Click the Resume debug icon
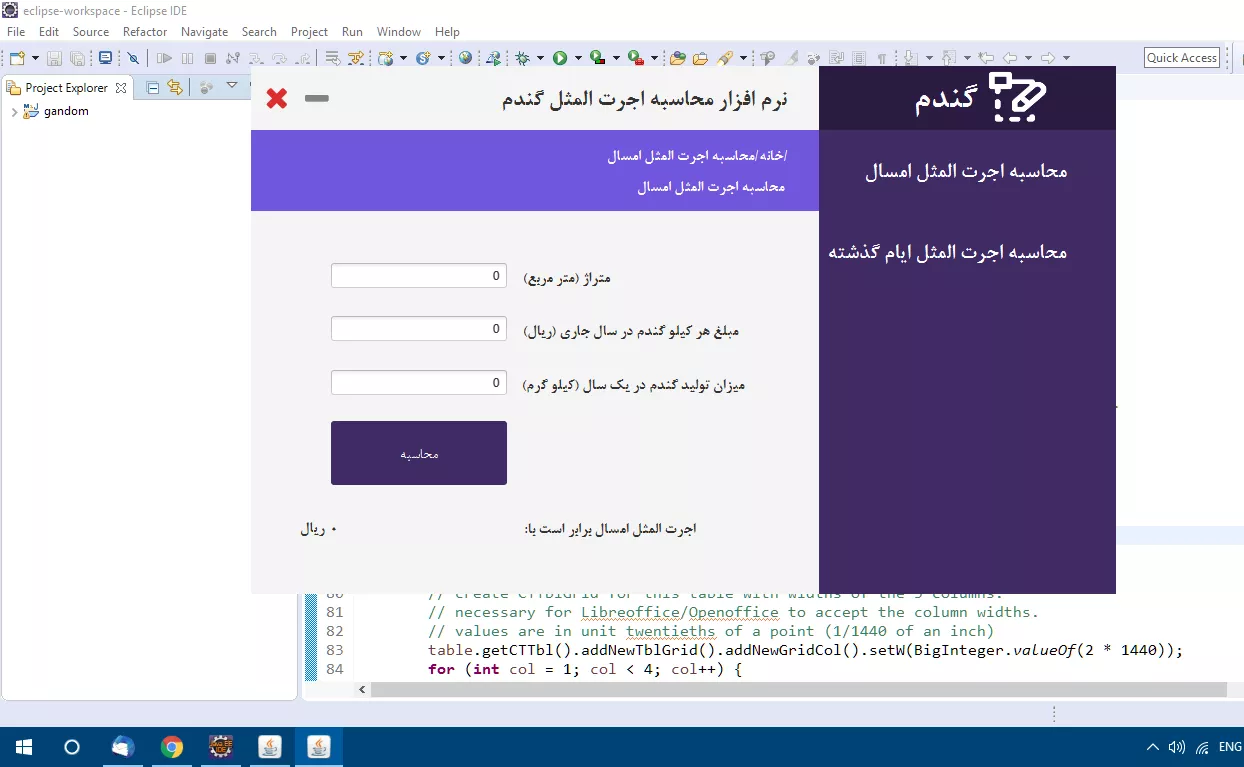Viewport: 1244px width, 767px height. click(x=164, y=58)
